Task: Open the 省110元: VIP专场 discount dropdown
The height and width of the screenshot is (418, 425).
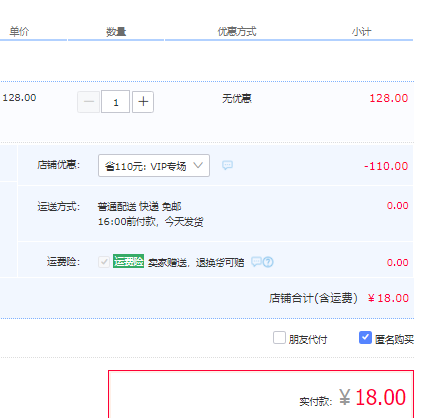Action: pyautogui.click(x=154, y=165)
